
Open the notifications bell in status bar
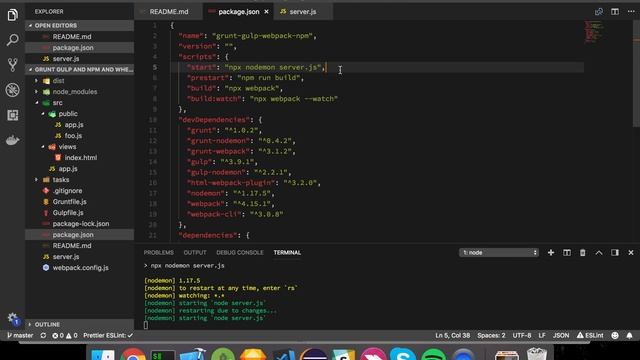pyautogui.click(x=629, y=336)
